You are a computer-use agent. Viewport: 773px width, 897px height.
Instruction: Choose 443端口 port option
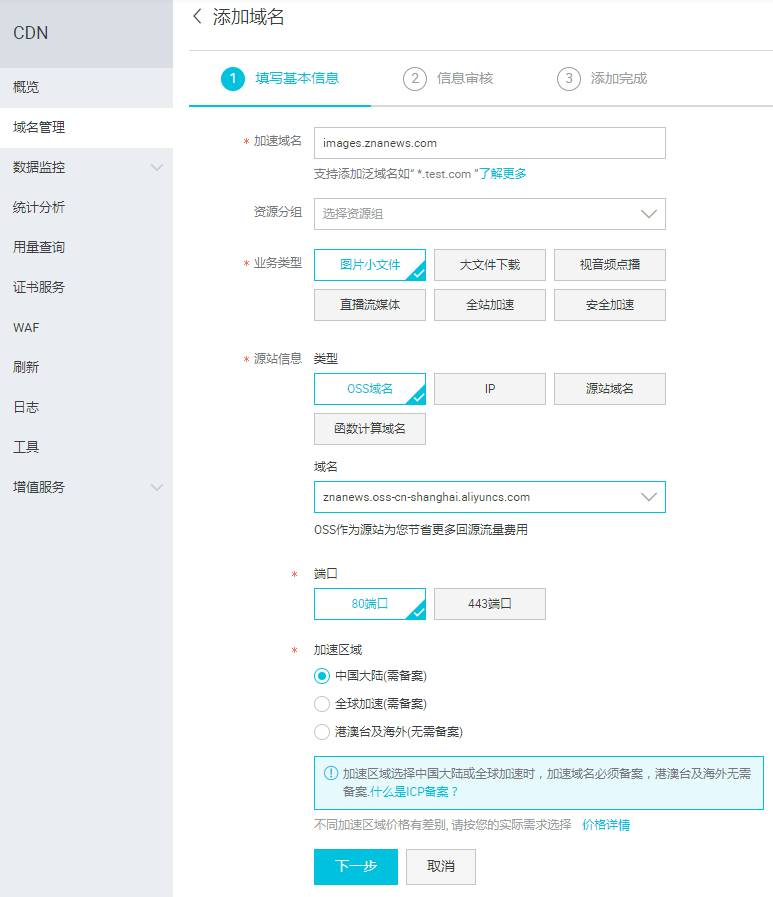489,604
